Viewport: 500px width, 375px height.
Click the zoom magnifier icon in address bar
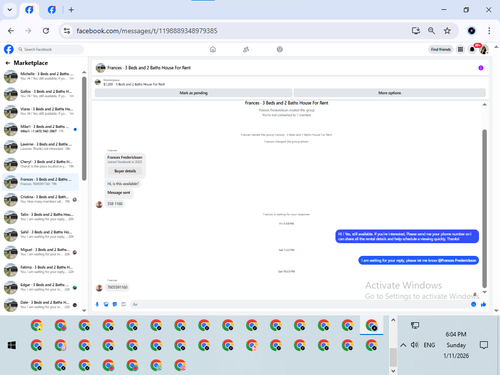point(431,31)
